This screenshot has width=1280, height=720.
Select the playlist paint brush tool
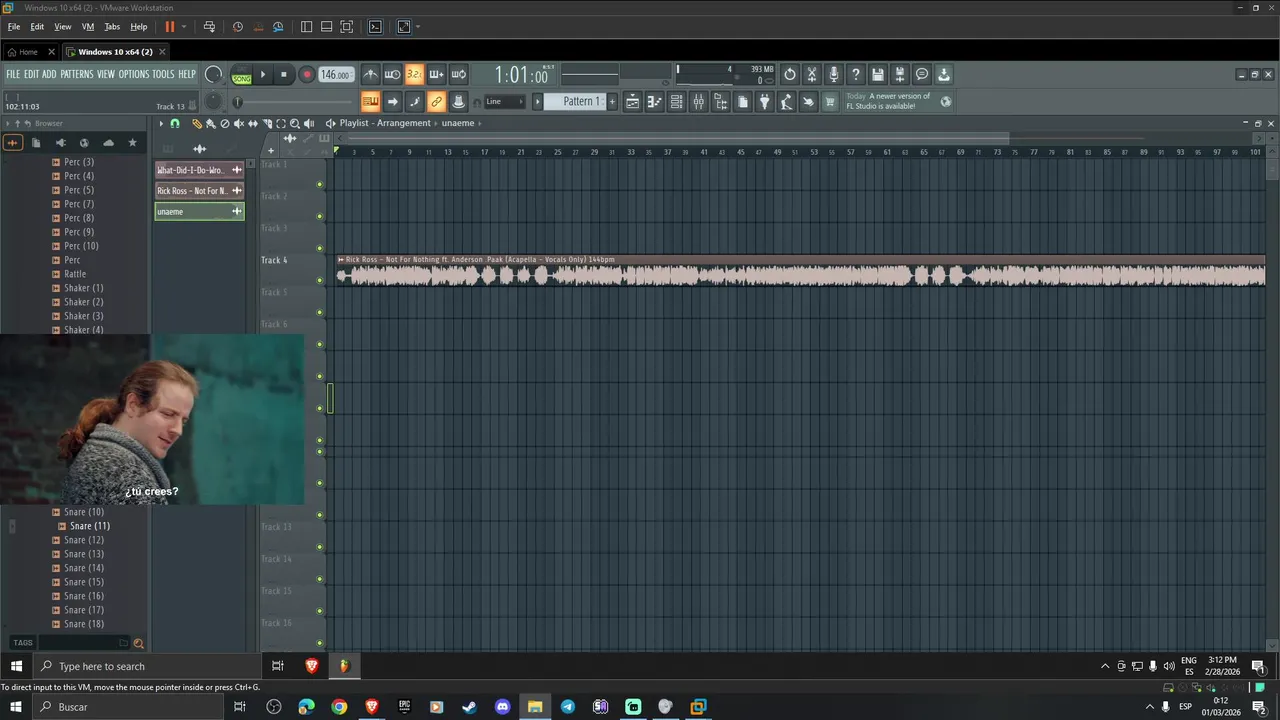(211, 123)
